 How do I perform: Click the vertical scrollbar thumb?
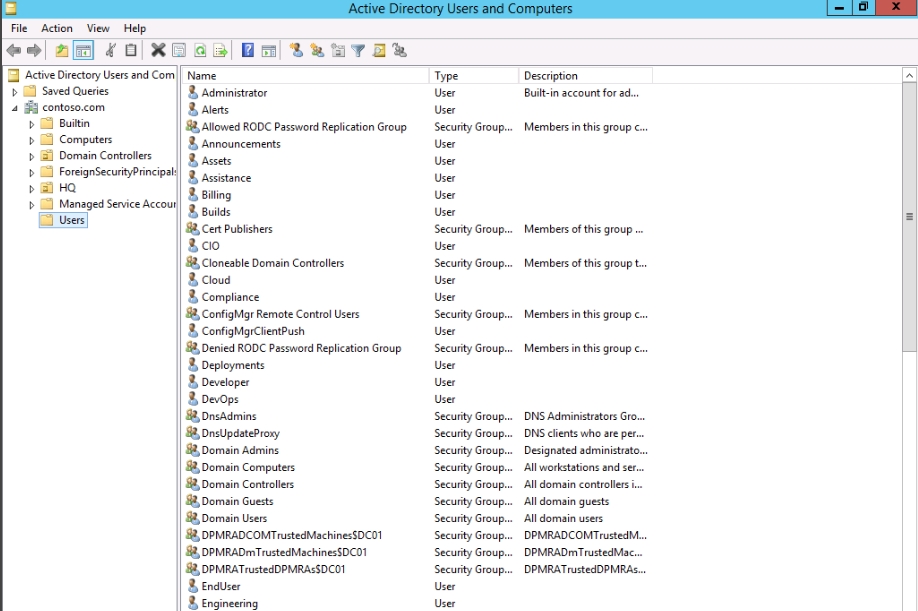click(909, 217)
